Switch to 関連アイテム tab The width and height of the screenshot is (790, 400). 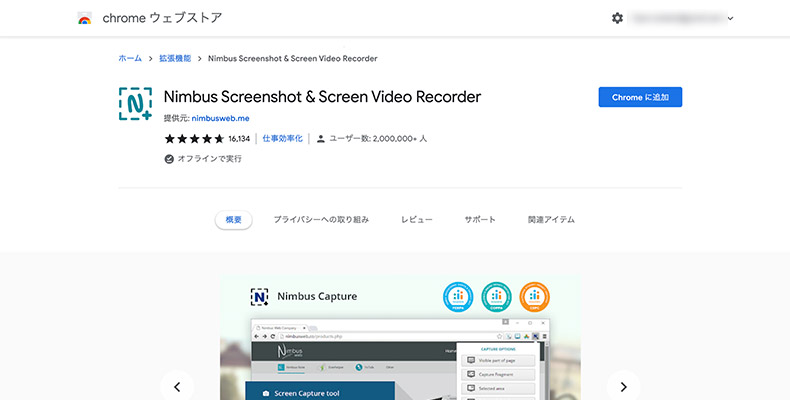coord(551,220)
